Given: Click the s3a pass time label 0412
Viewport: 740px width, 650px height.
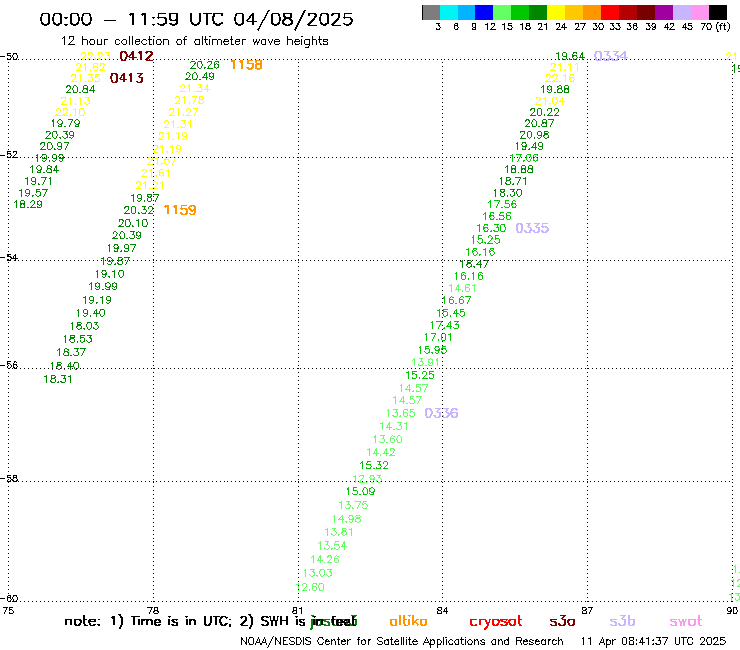Looking at the screenshot, I should tap(136, 56).
